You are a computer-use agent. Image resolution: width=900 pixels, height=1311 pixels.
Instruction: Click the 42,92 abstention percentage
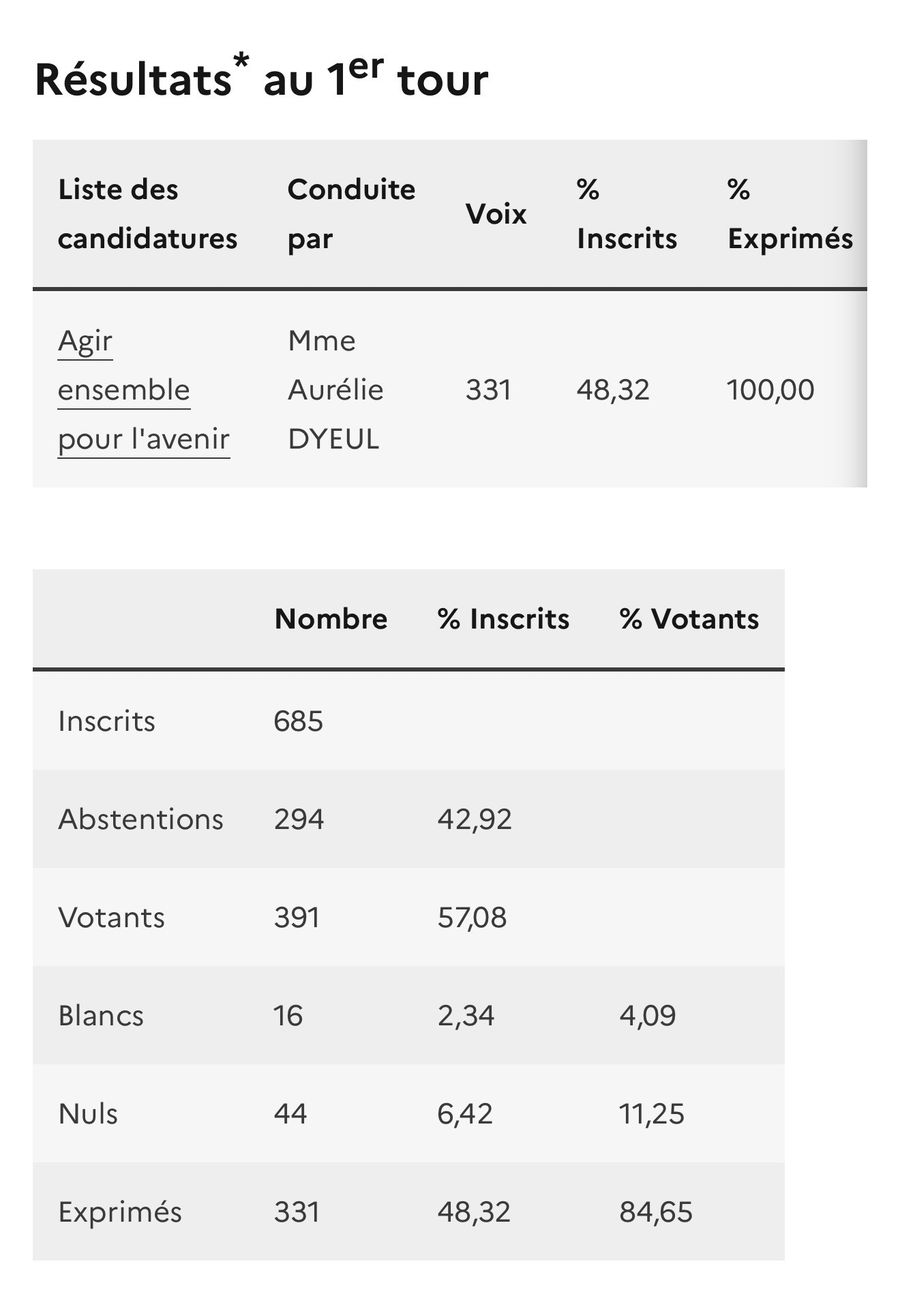point(474,819)
